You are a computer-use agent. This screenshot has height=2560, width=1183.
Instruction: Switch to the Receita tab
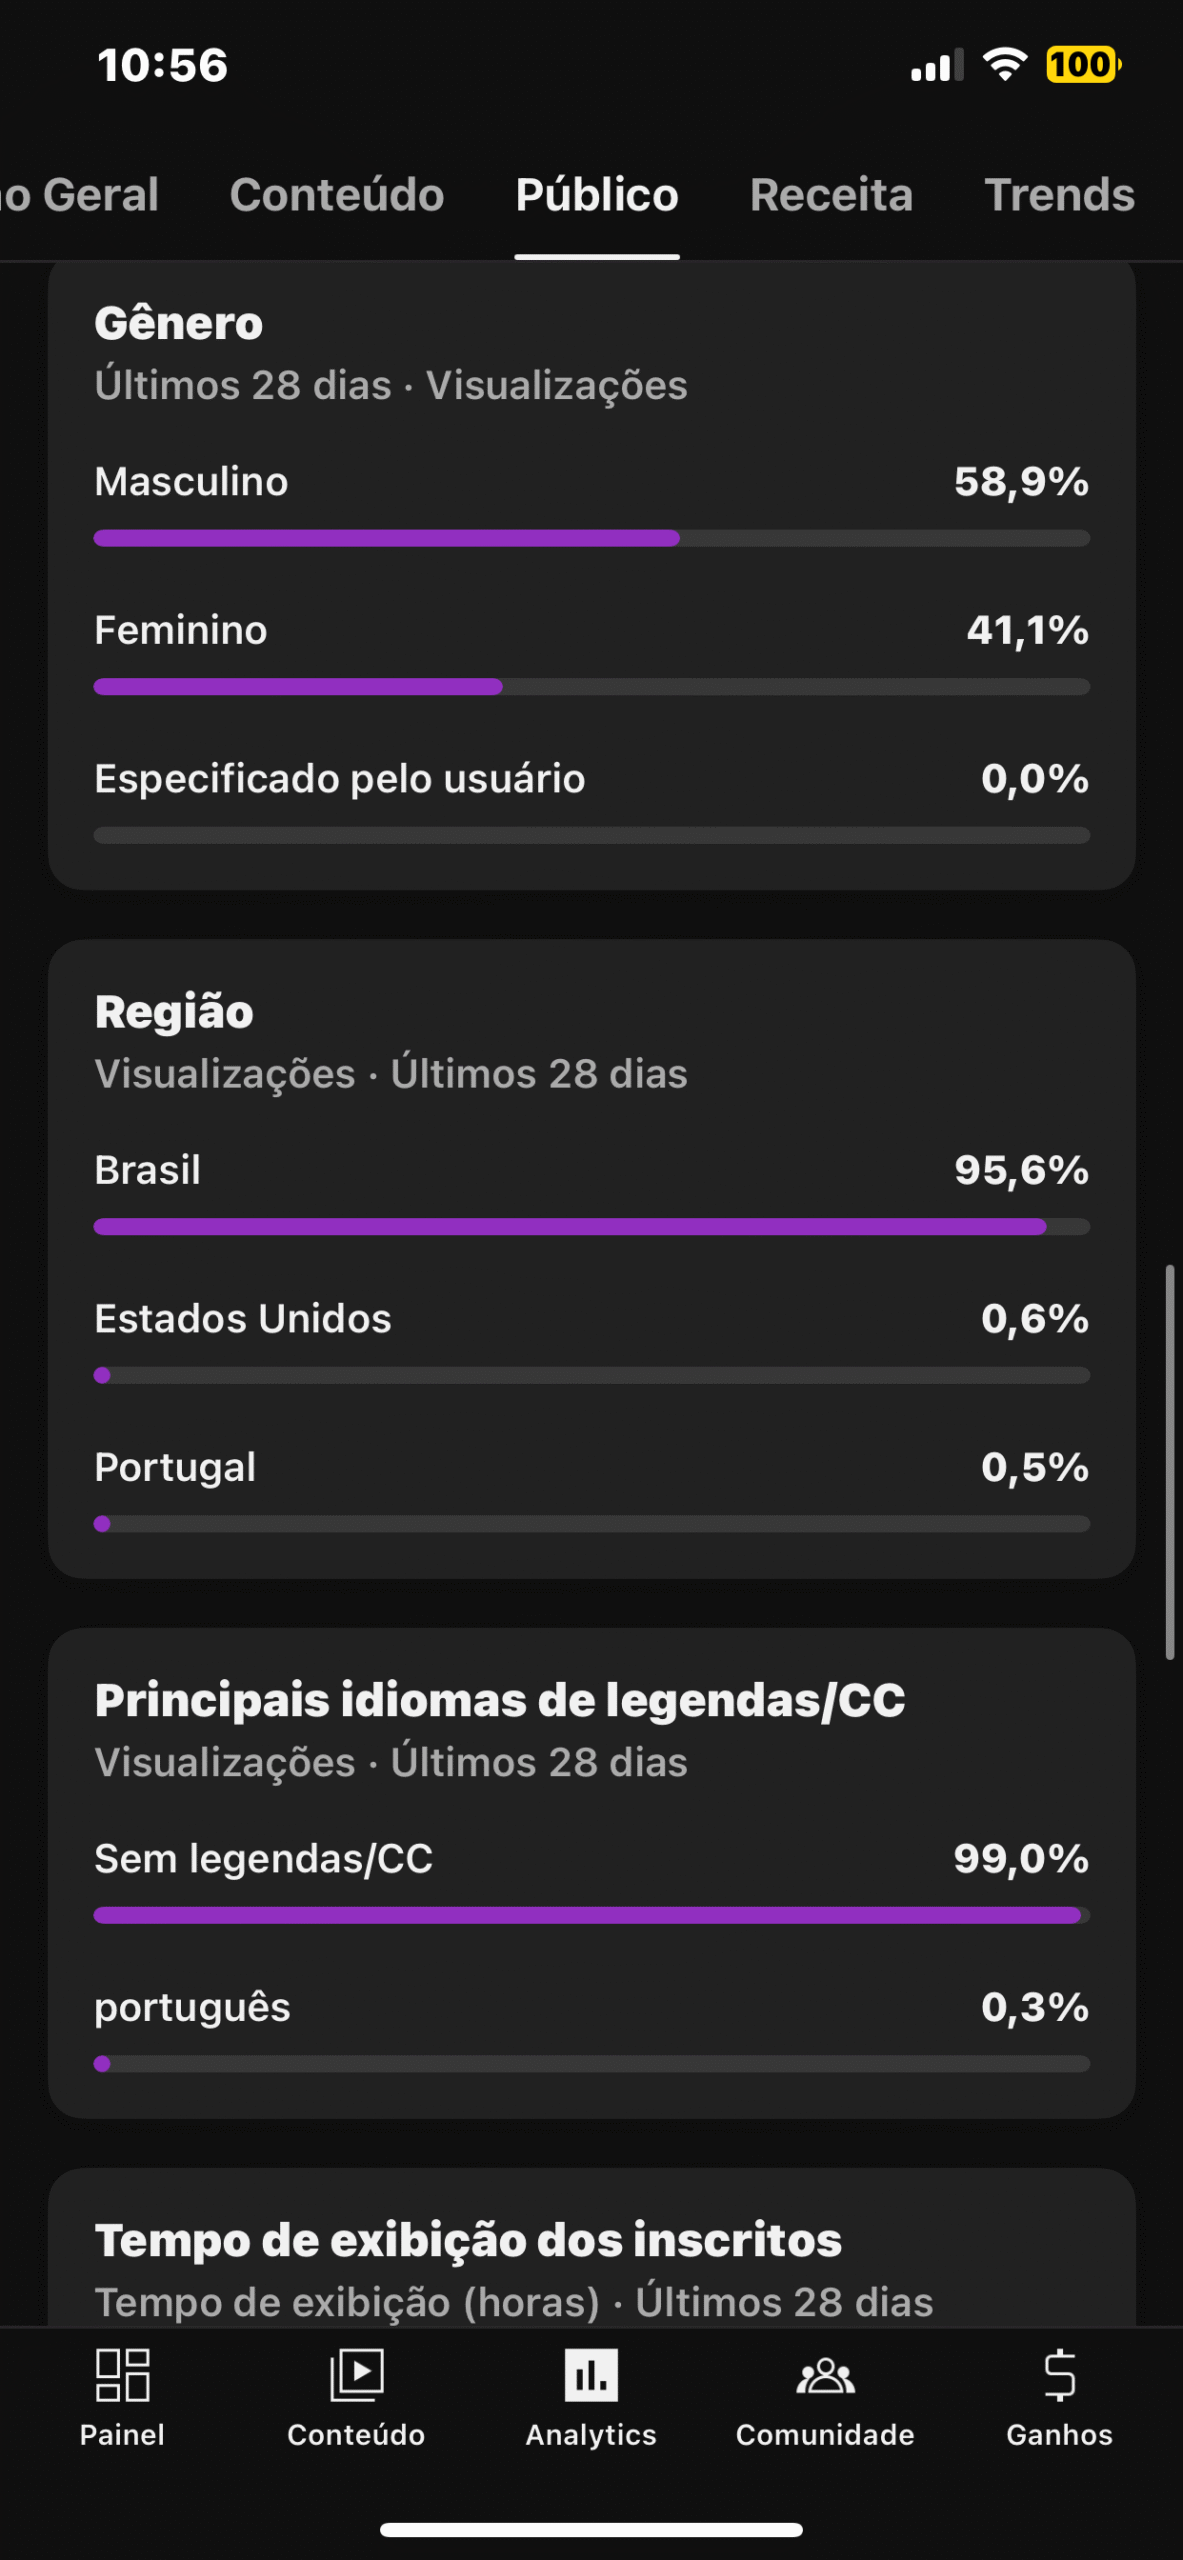(x=831, y=195)
